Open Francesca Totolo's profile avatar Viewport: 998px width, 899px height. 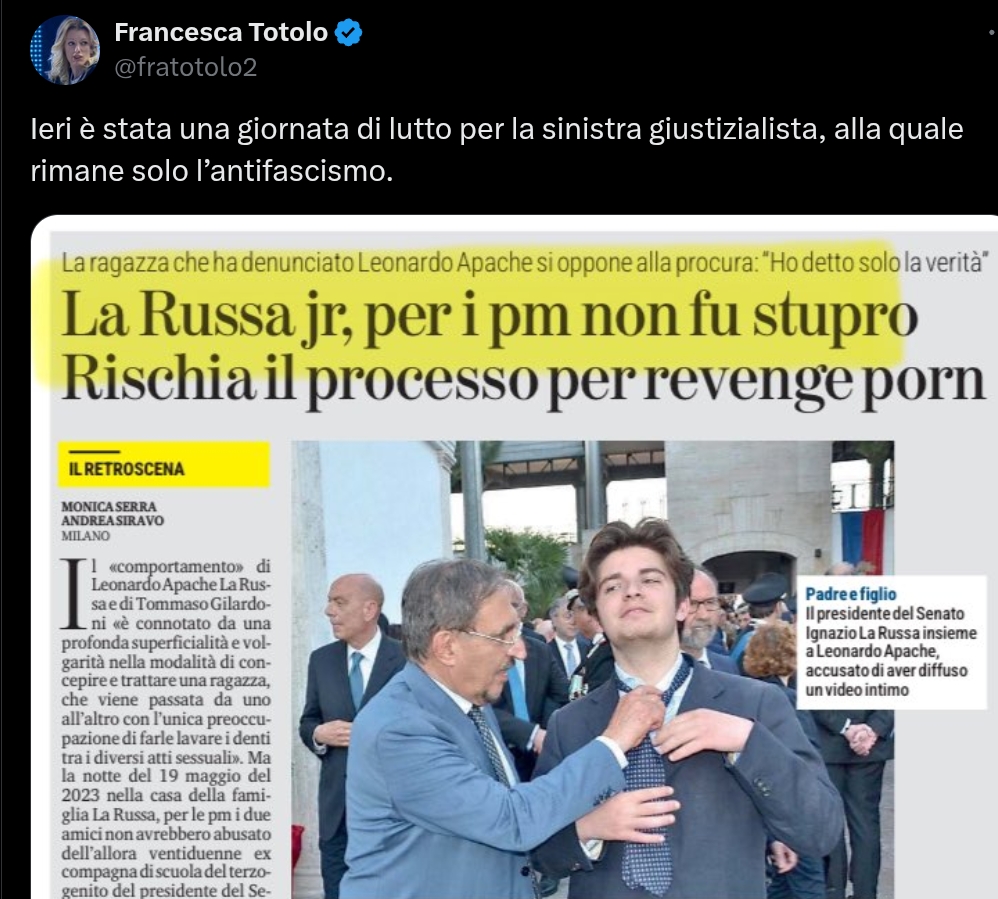(x=65, y=50)
